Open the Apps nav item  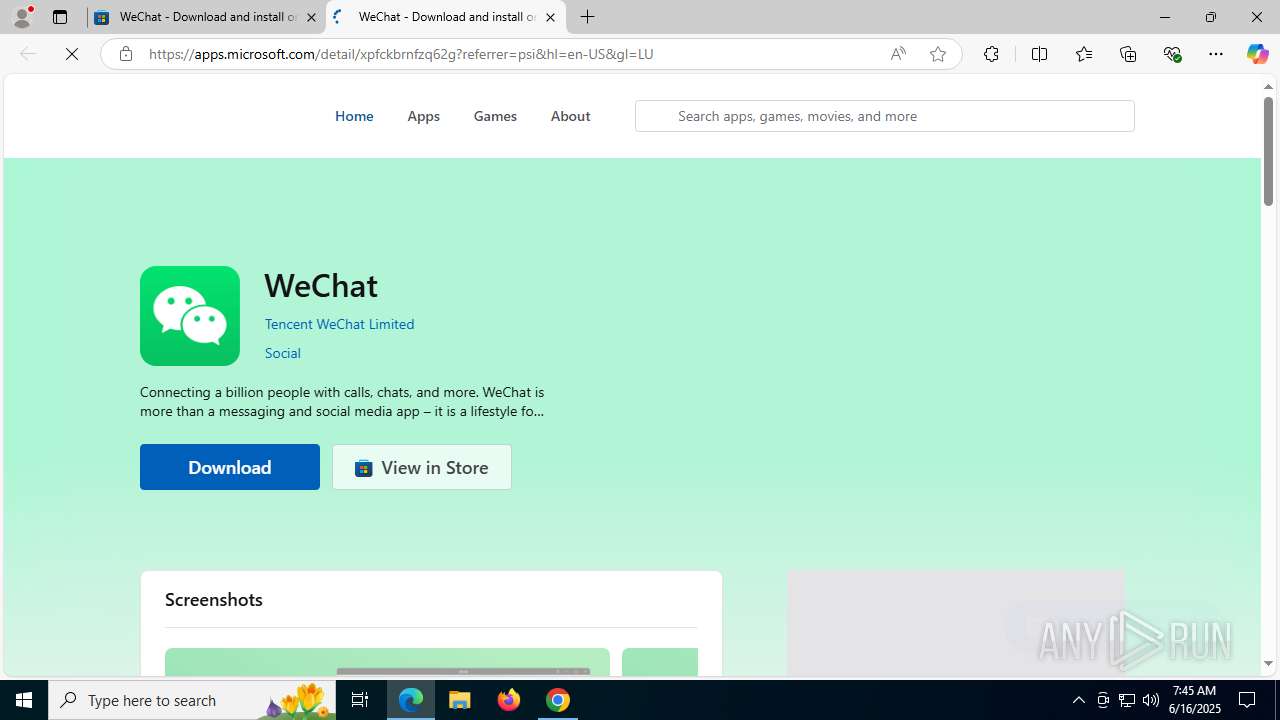click(x=423, y=116)
